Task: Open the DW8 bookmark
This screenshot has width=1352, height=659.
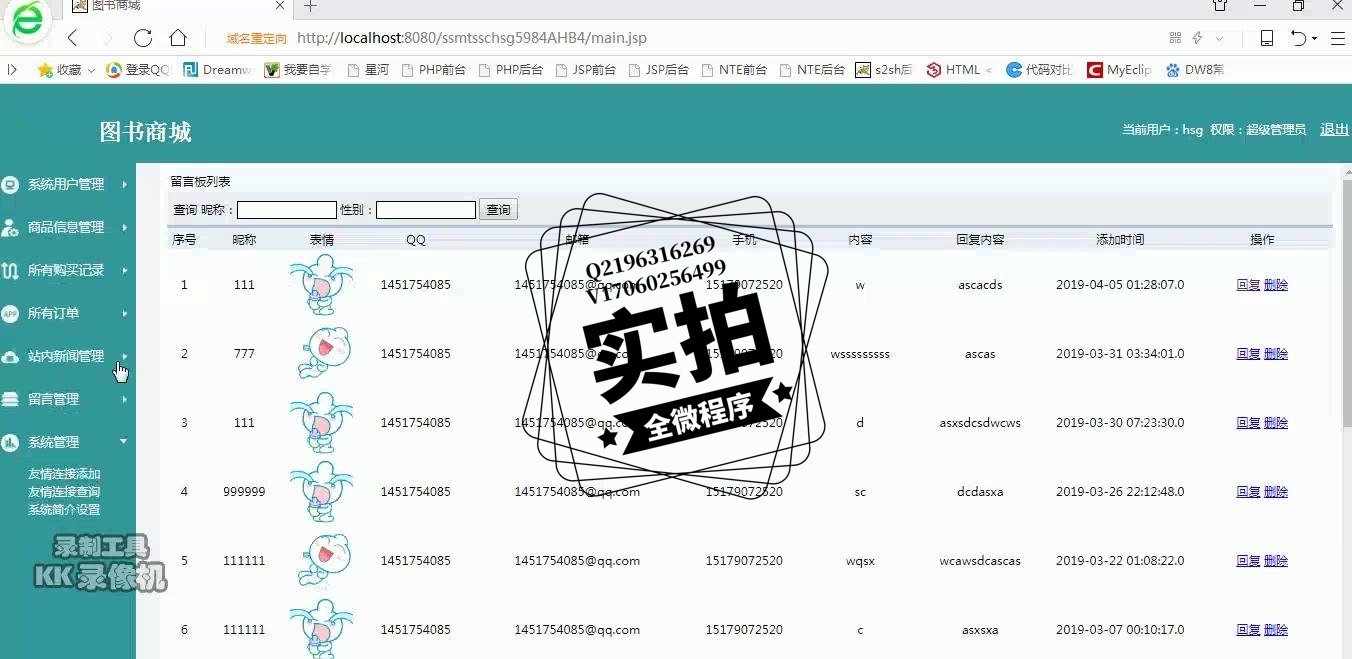Action: [1194, 70]
